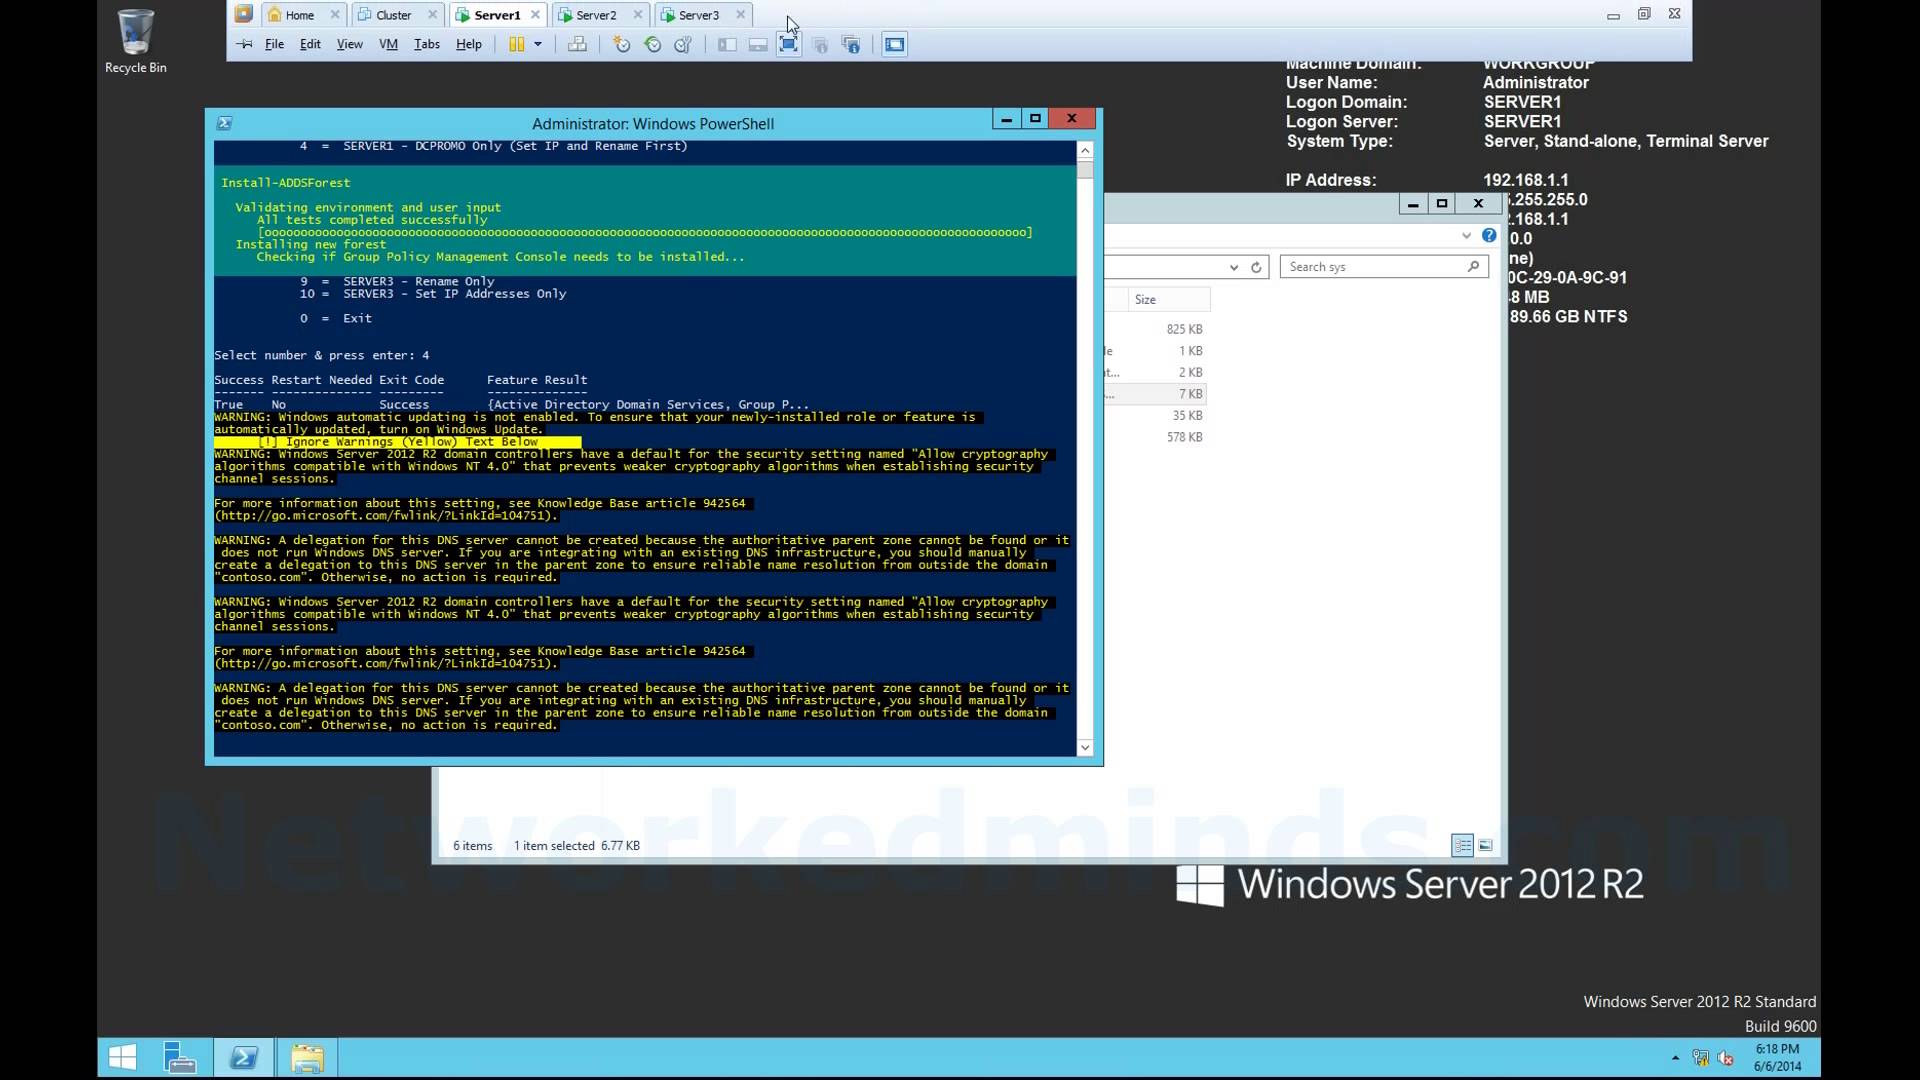The width and height of the screenshot is (1920, 1080).
Task: Select the 825 KB file row
Action: 1157,329
